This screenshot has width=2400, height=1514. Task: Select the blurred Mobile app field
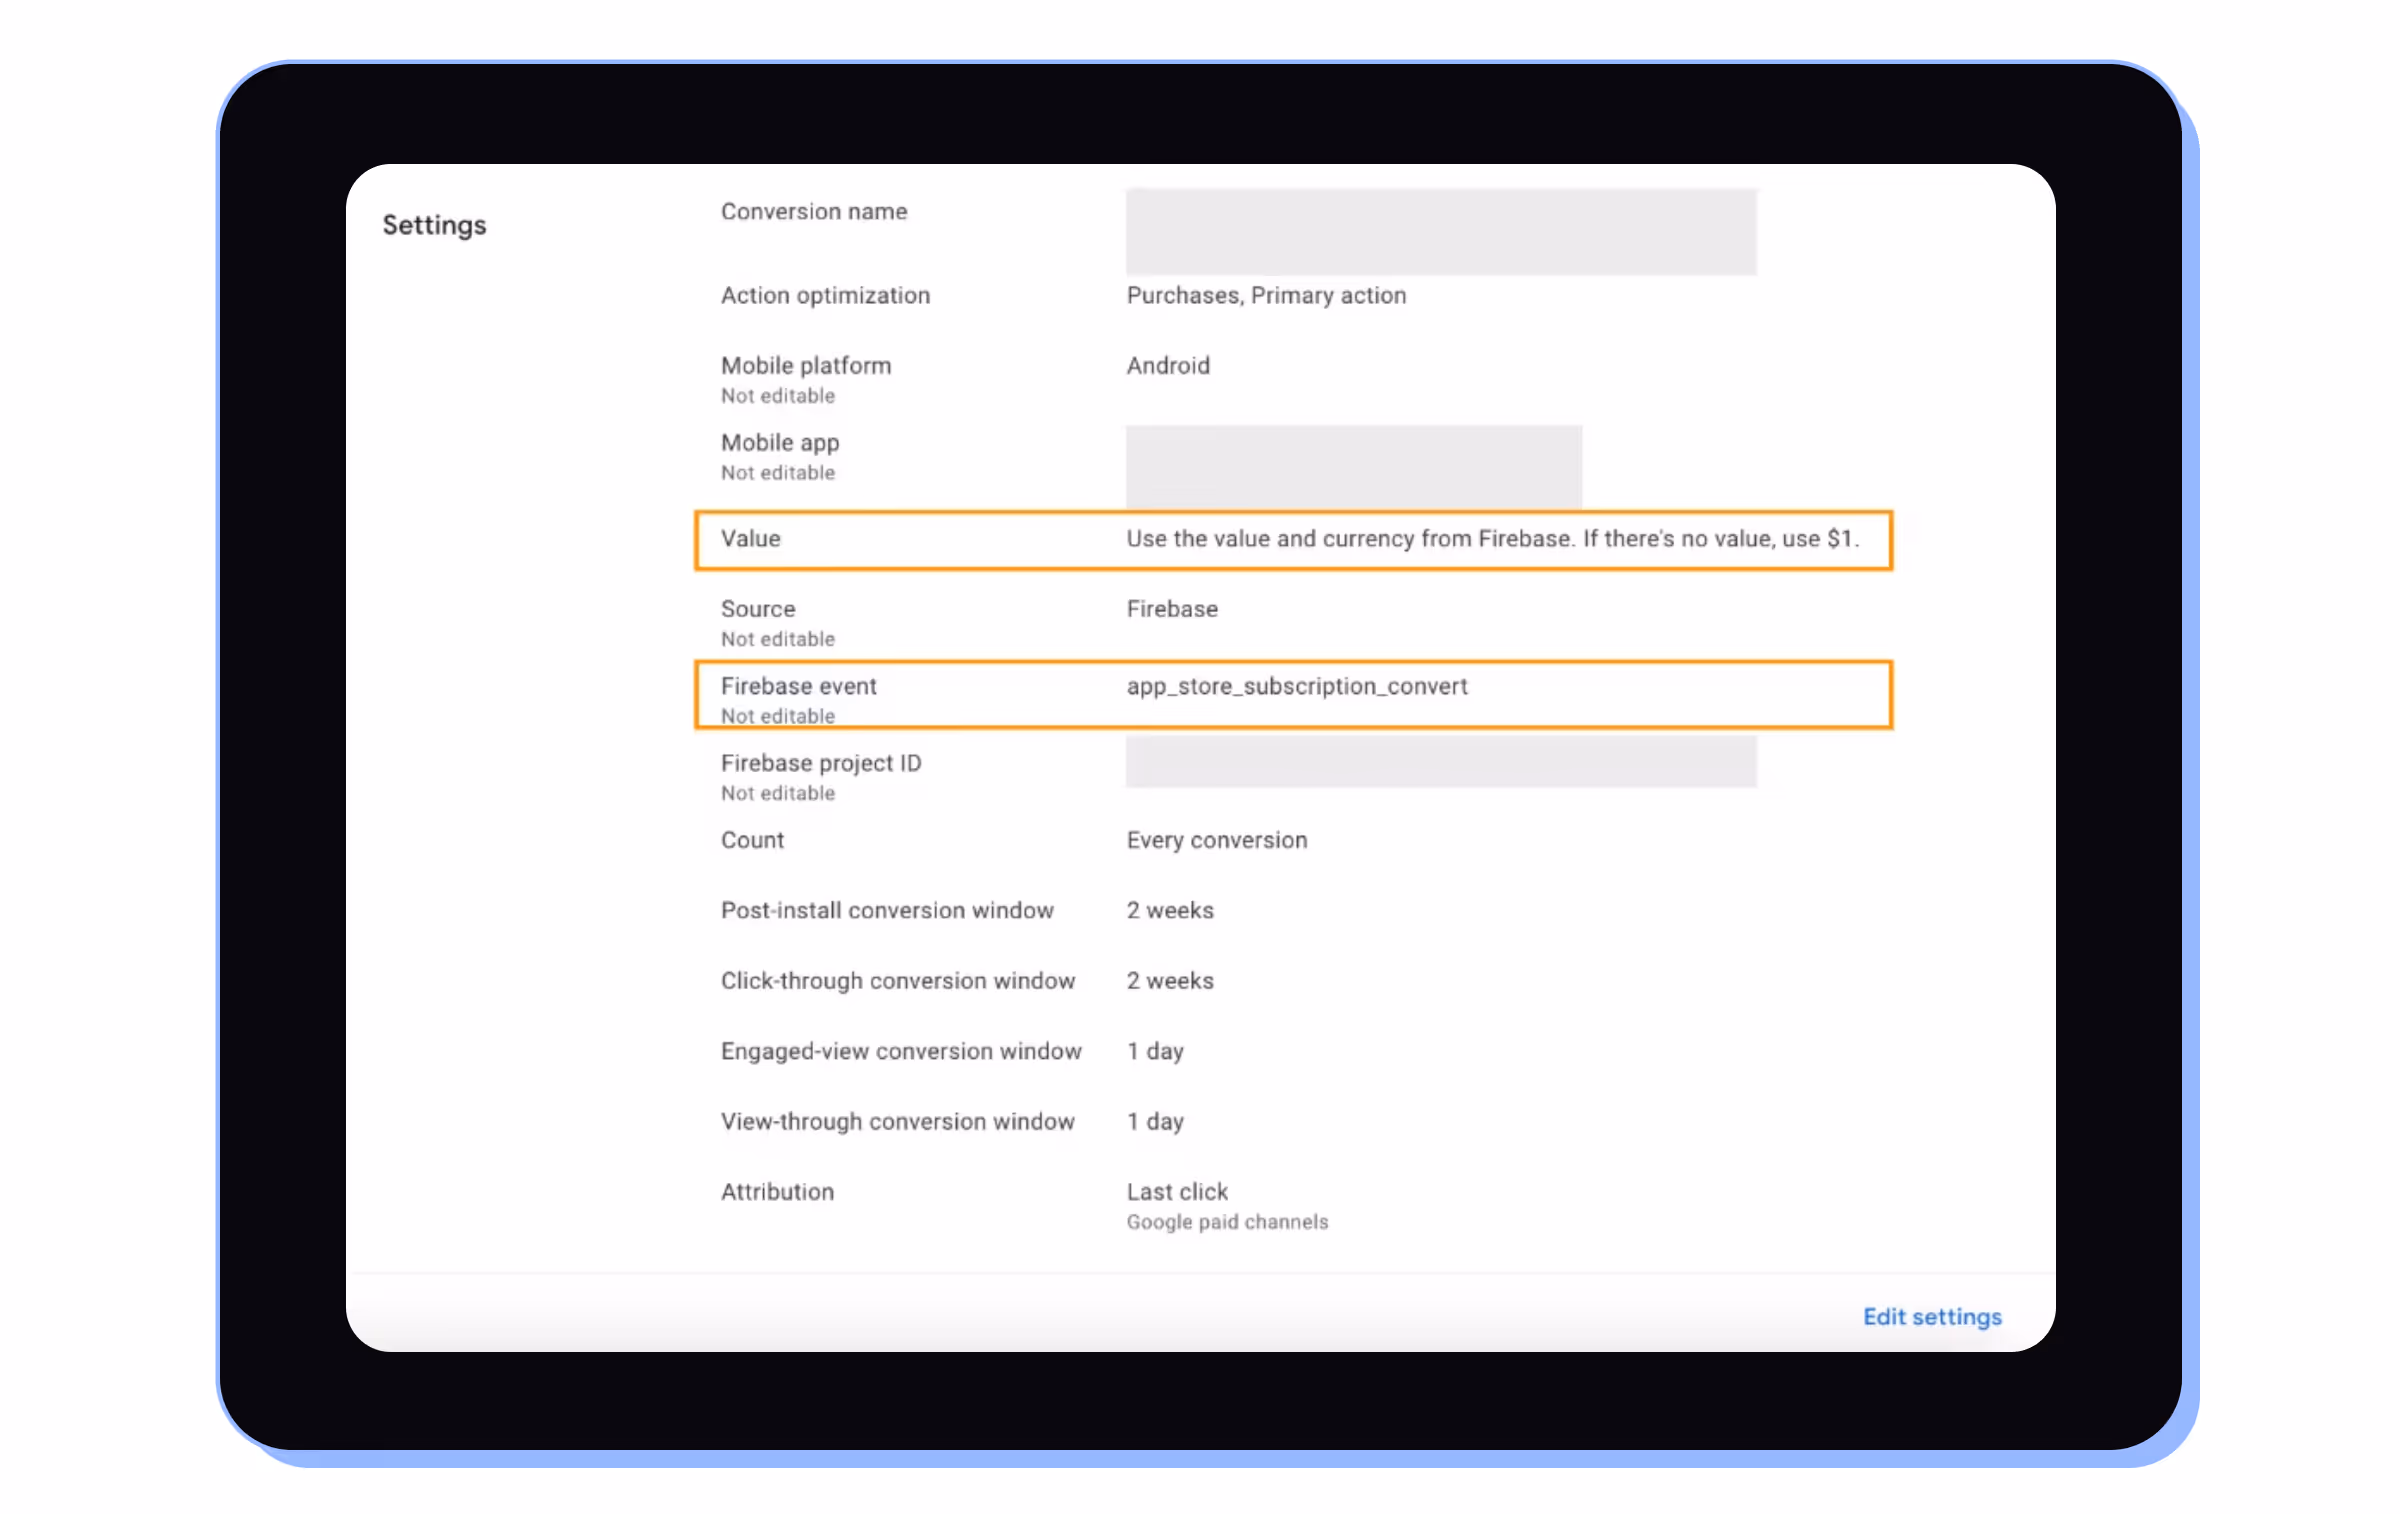click(x=1353, y=466)
